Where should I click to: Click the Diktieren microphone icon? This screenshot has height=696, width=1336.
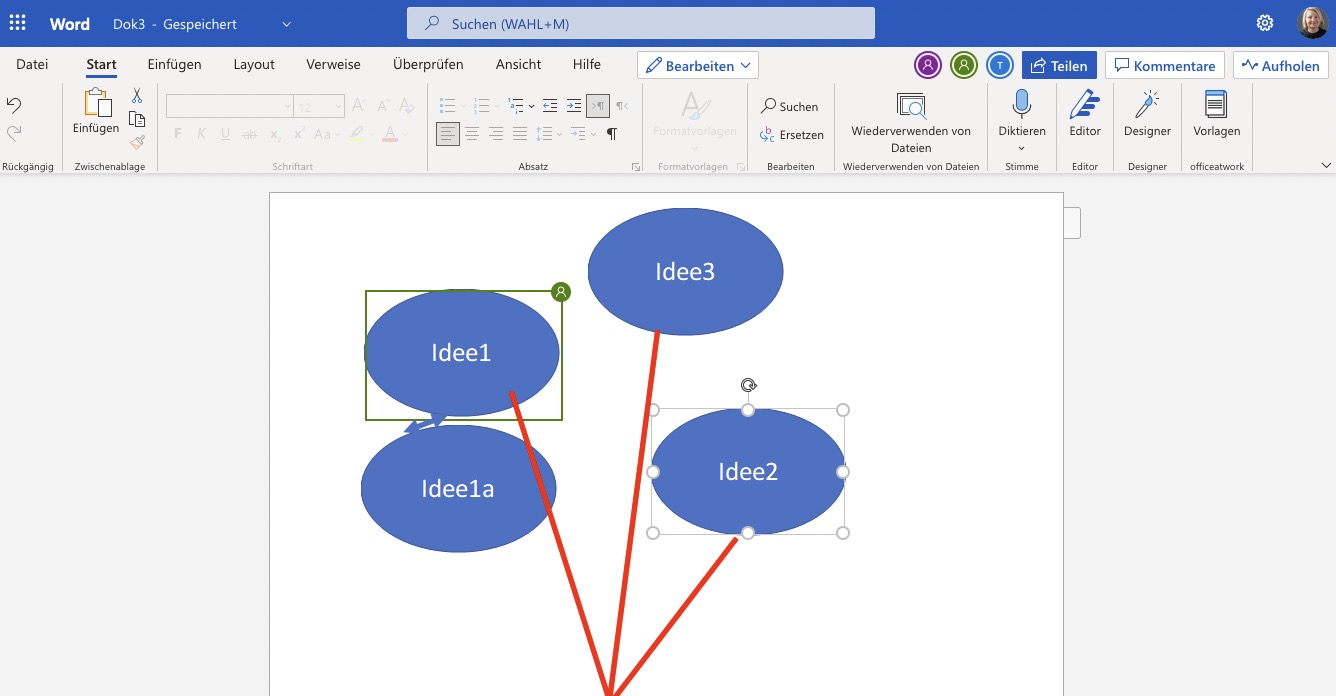[x=1021, y=105]
